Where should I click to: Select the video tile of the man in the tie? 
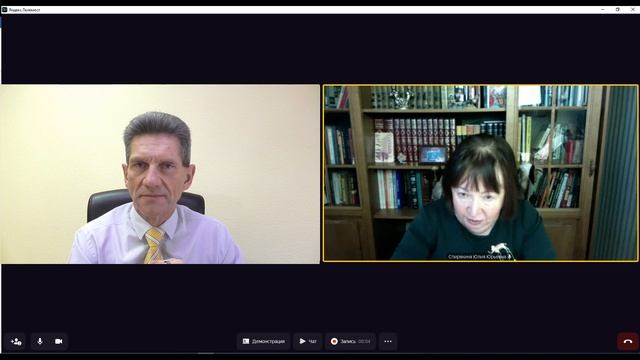160,174
